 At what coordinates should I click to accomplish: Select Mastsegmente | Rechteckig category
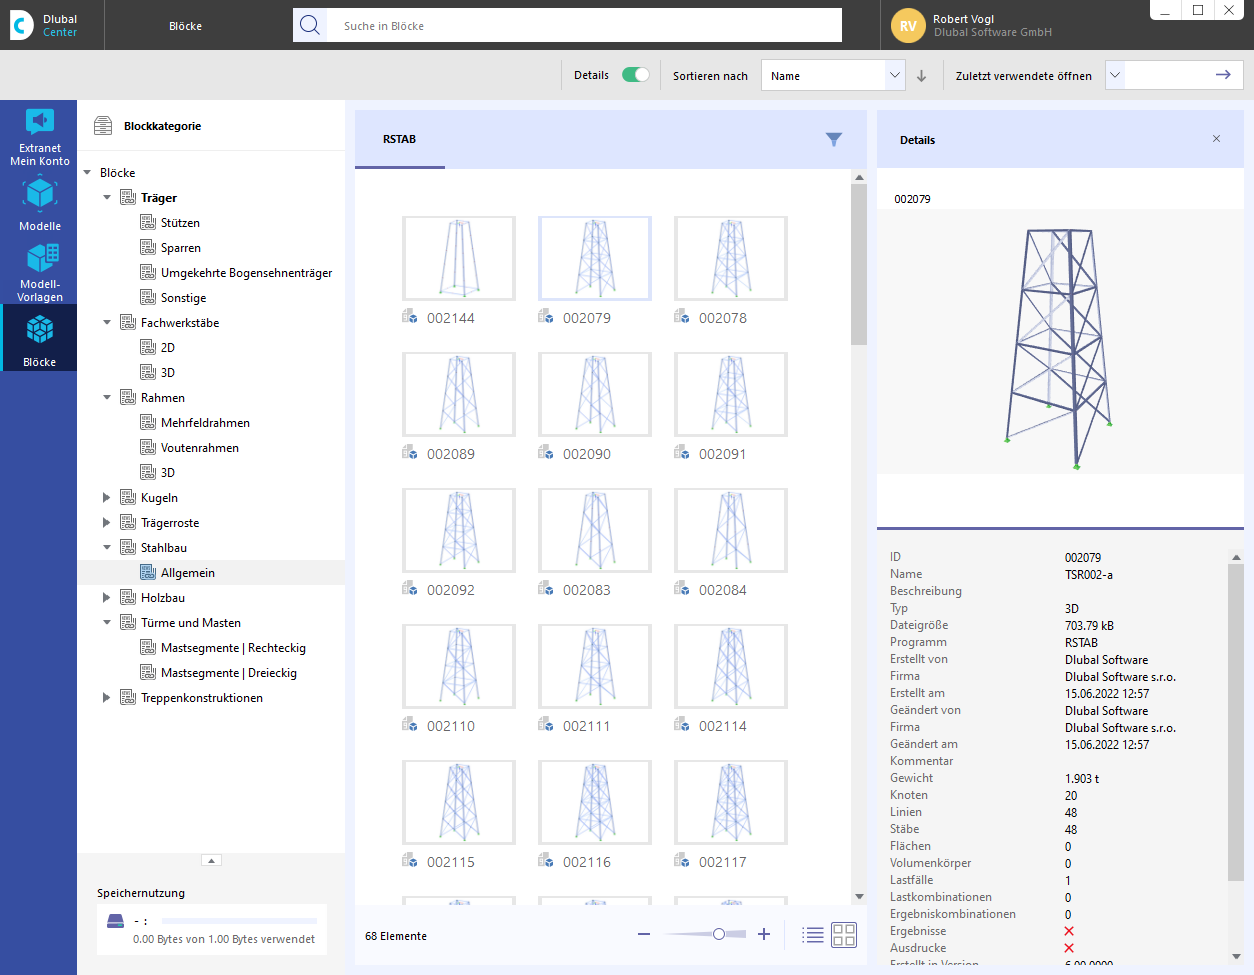(233, 648)
